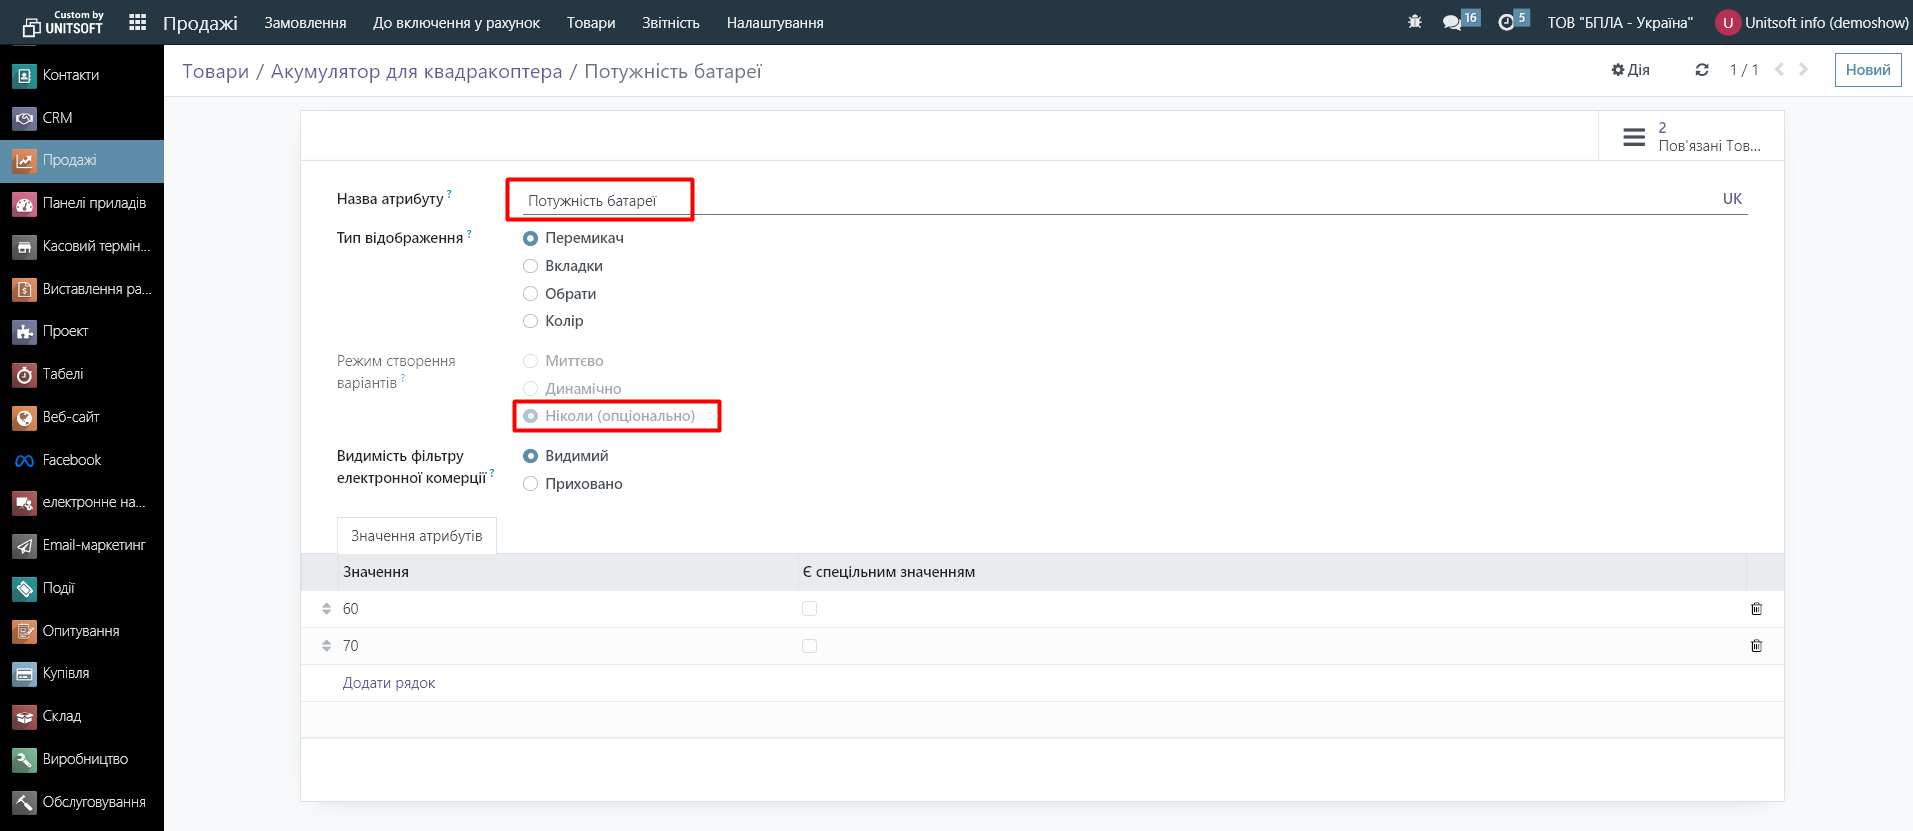
Task: Switch to the Значення атрибутів tab
Action: point(416,536)
